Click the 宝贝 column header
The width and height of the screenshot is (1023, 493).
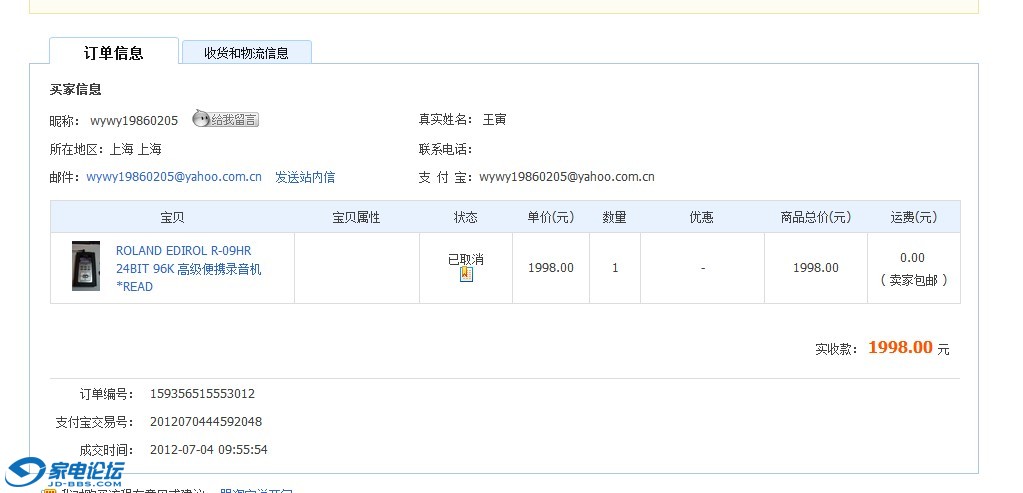click(172, 217)
